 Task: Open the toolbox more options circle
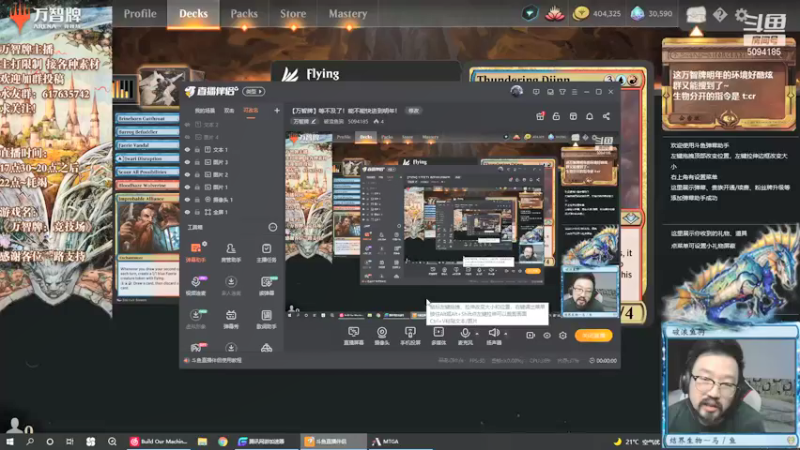tap(272, 228)
